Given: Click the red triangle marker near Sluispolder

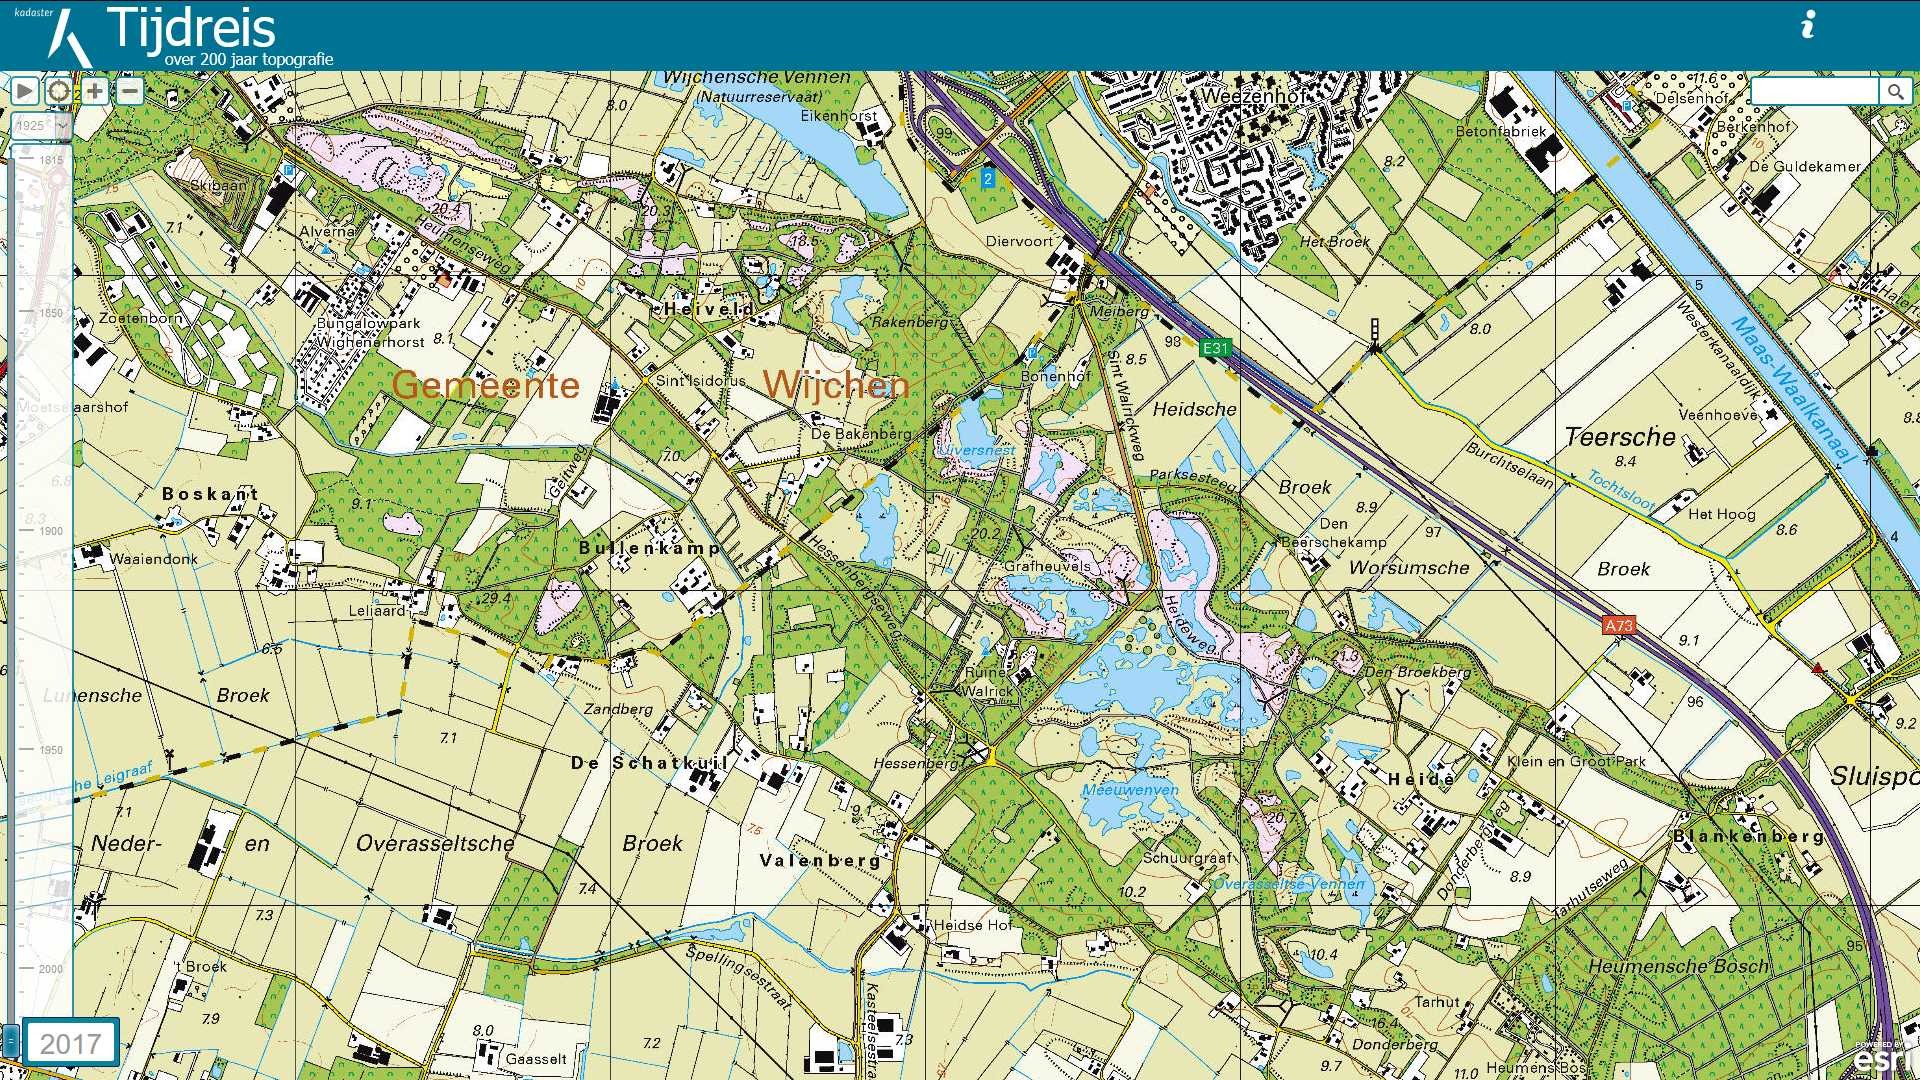Looking at the screenshot, I should [1818, 668].
